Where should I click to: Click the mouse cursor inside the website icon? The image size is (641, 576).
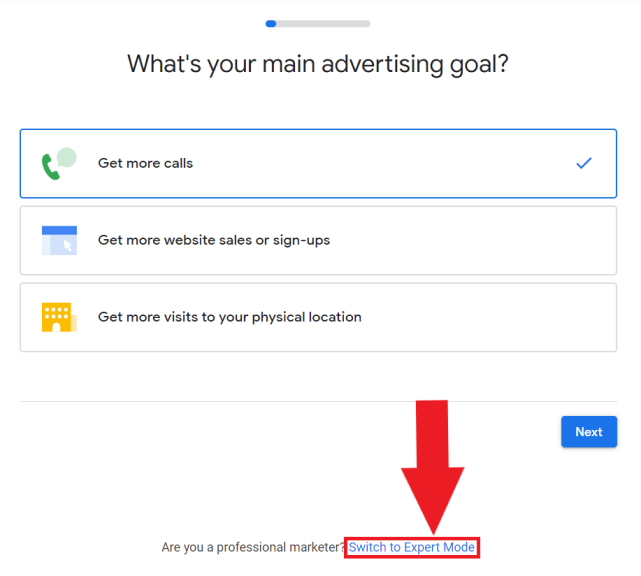(68, 245)
